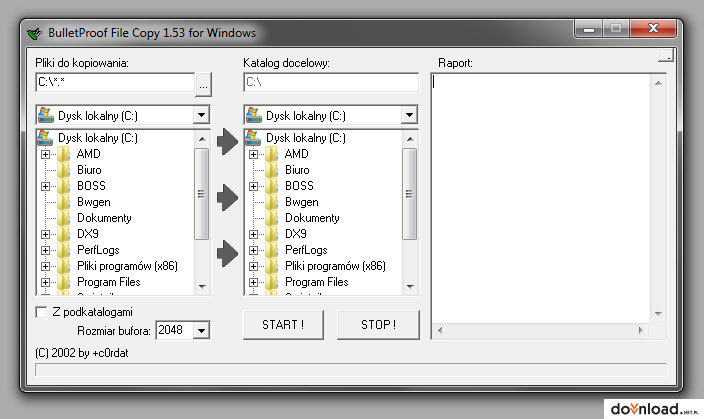Select the PerfLogs folder icon in source tree
Viewport: 704px width, 419px height.
[x=63, y=250]
